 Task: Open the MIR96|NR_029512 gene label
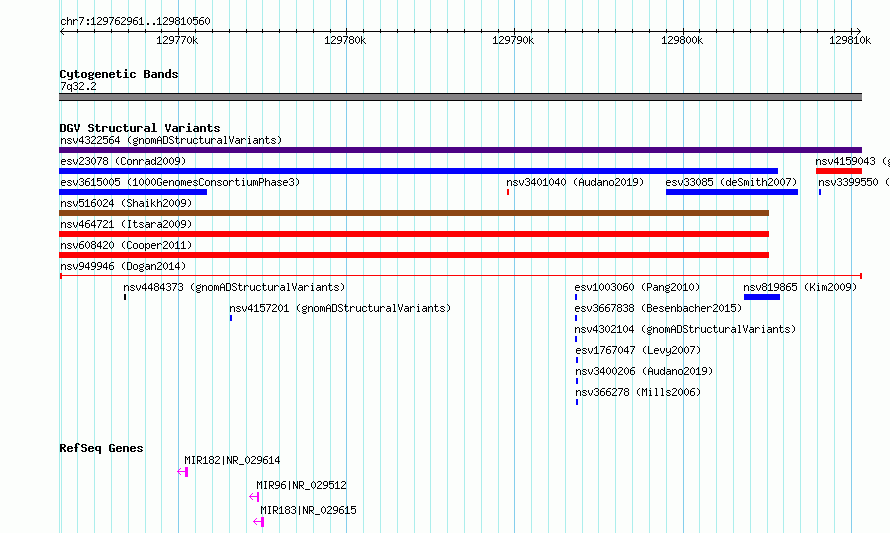(x=301, y=485)
